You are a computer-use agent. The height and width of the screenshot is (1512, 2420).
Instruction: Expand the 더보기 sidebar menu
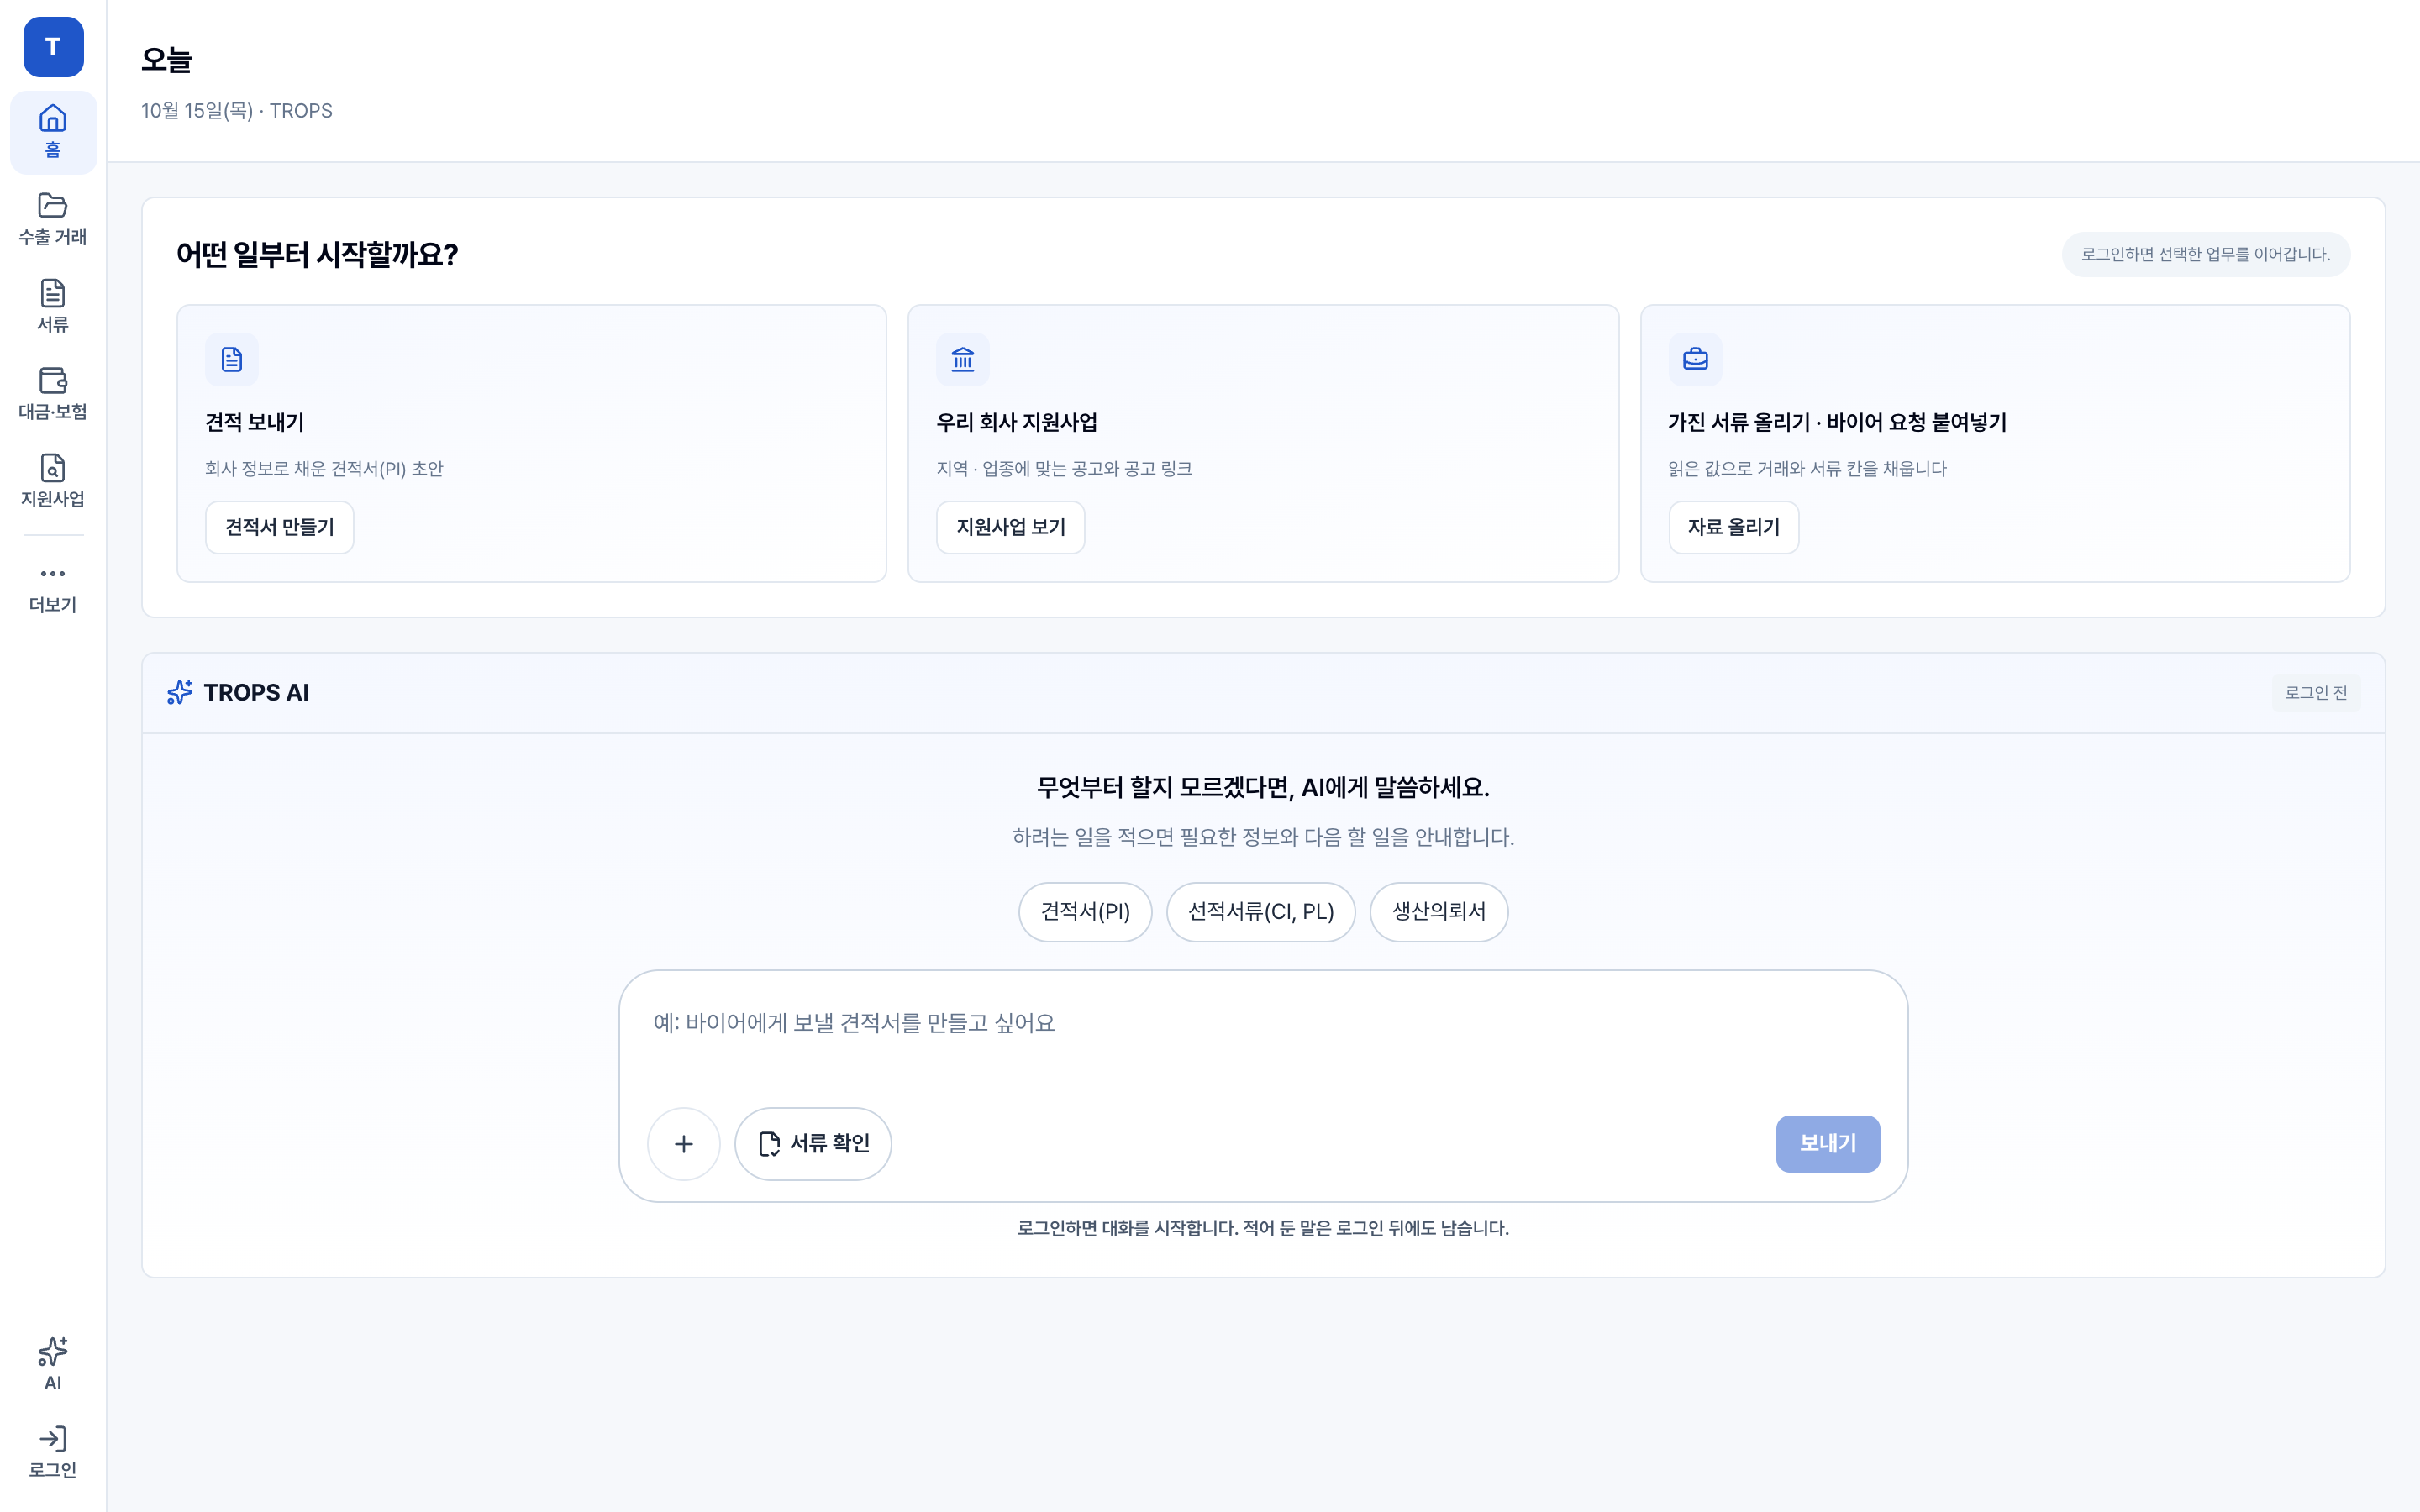tap(53, 588)
